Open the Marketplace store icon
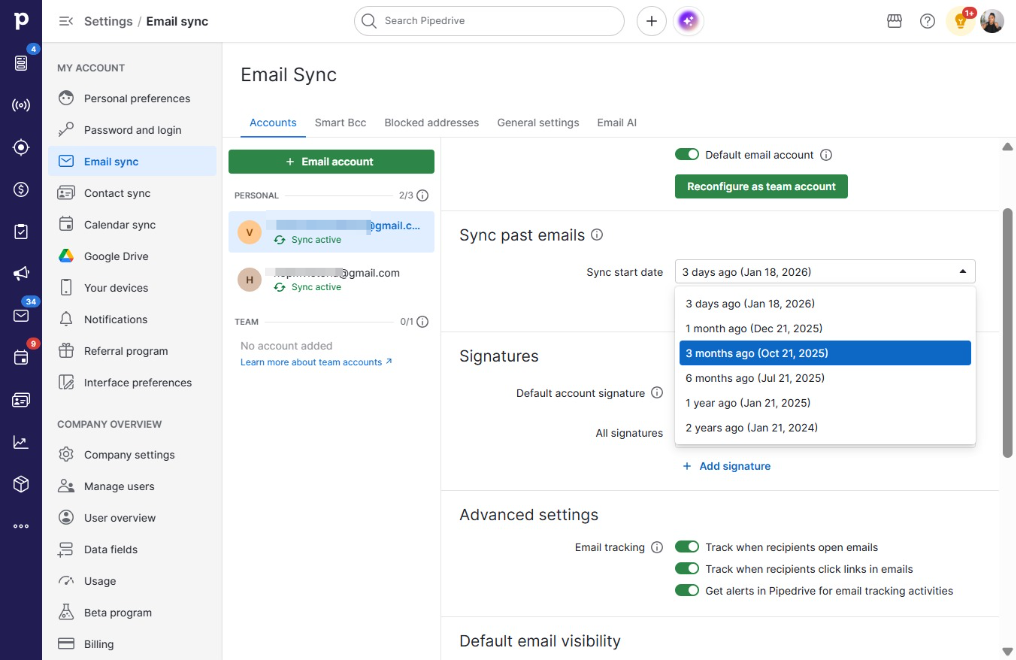Image resolution: width=1016 pixels, height=660 pixels. coord(894,21)
